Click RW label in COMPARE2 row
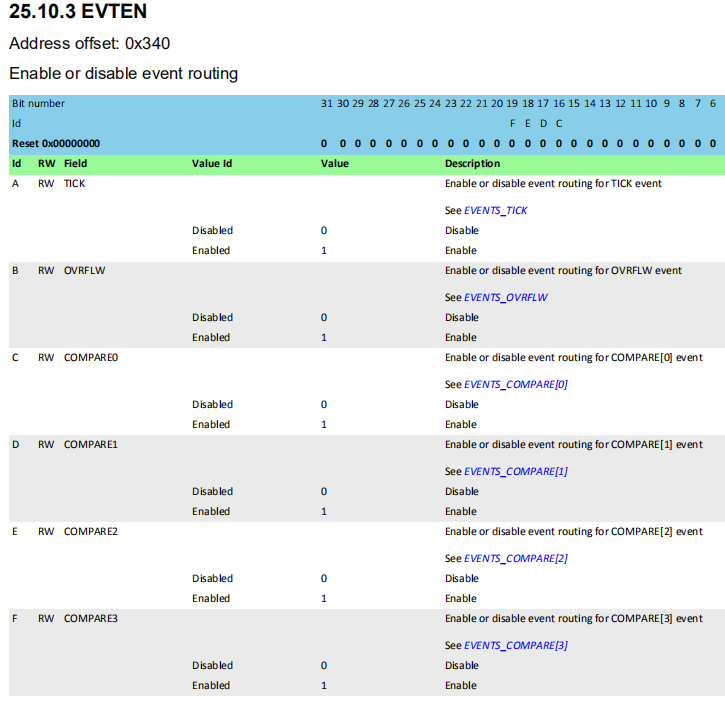 [x=46, y=531]
